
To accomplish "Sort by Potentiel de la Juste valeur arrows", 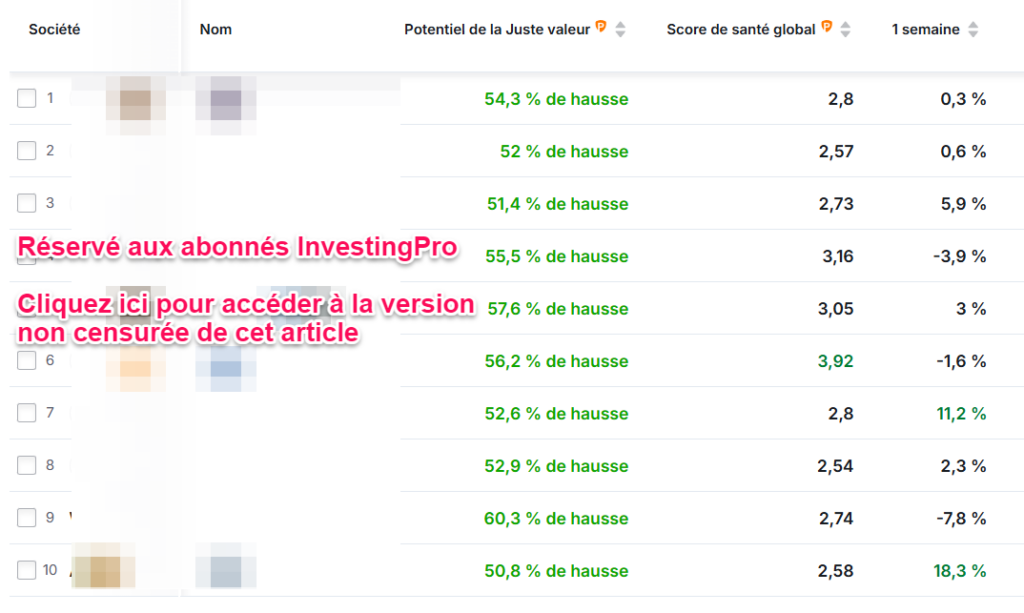I will pyautogui.click(x=620, y=30).
